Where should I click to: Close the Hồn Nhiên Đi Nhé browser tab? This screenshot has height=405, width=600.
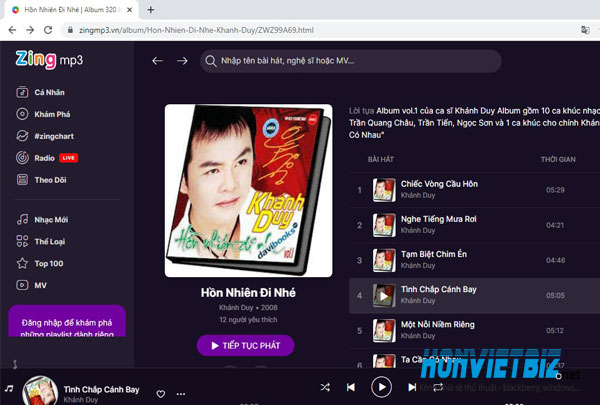[x=130, y=10]
